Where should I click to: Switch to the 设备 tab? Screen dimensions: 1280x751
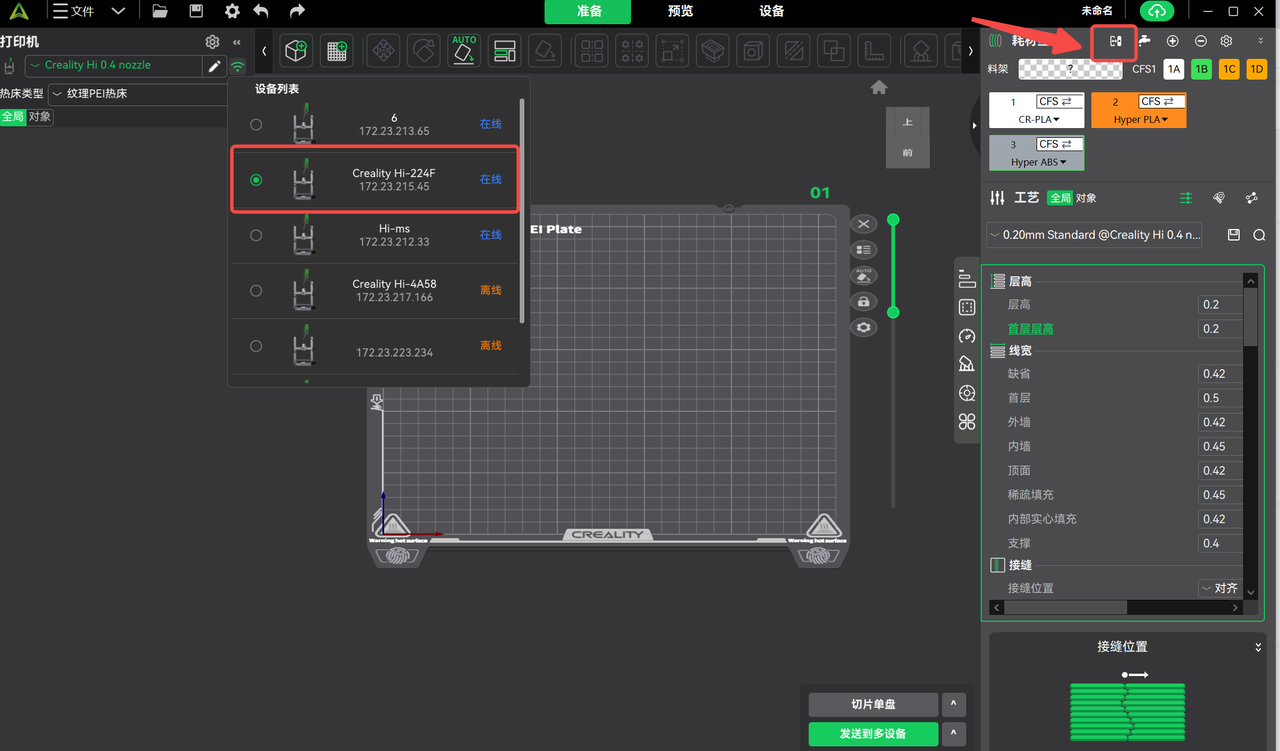tap(771, 11)
